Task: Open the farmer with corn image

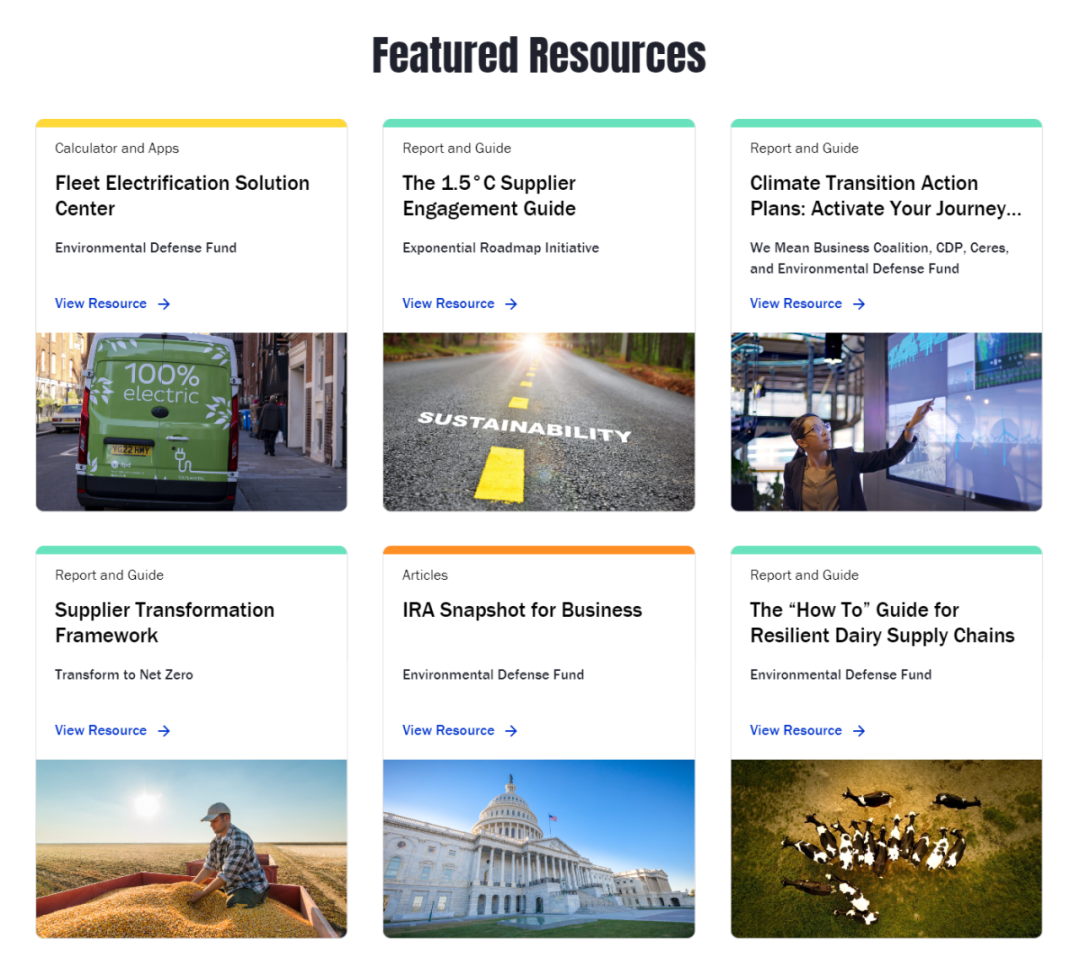Action: [191, 848]
